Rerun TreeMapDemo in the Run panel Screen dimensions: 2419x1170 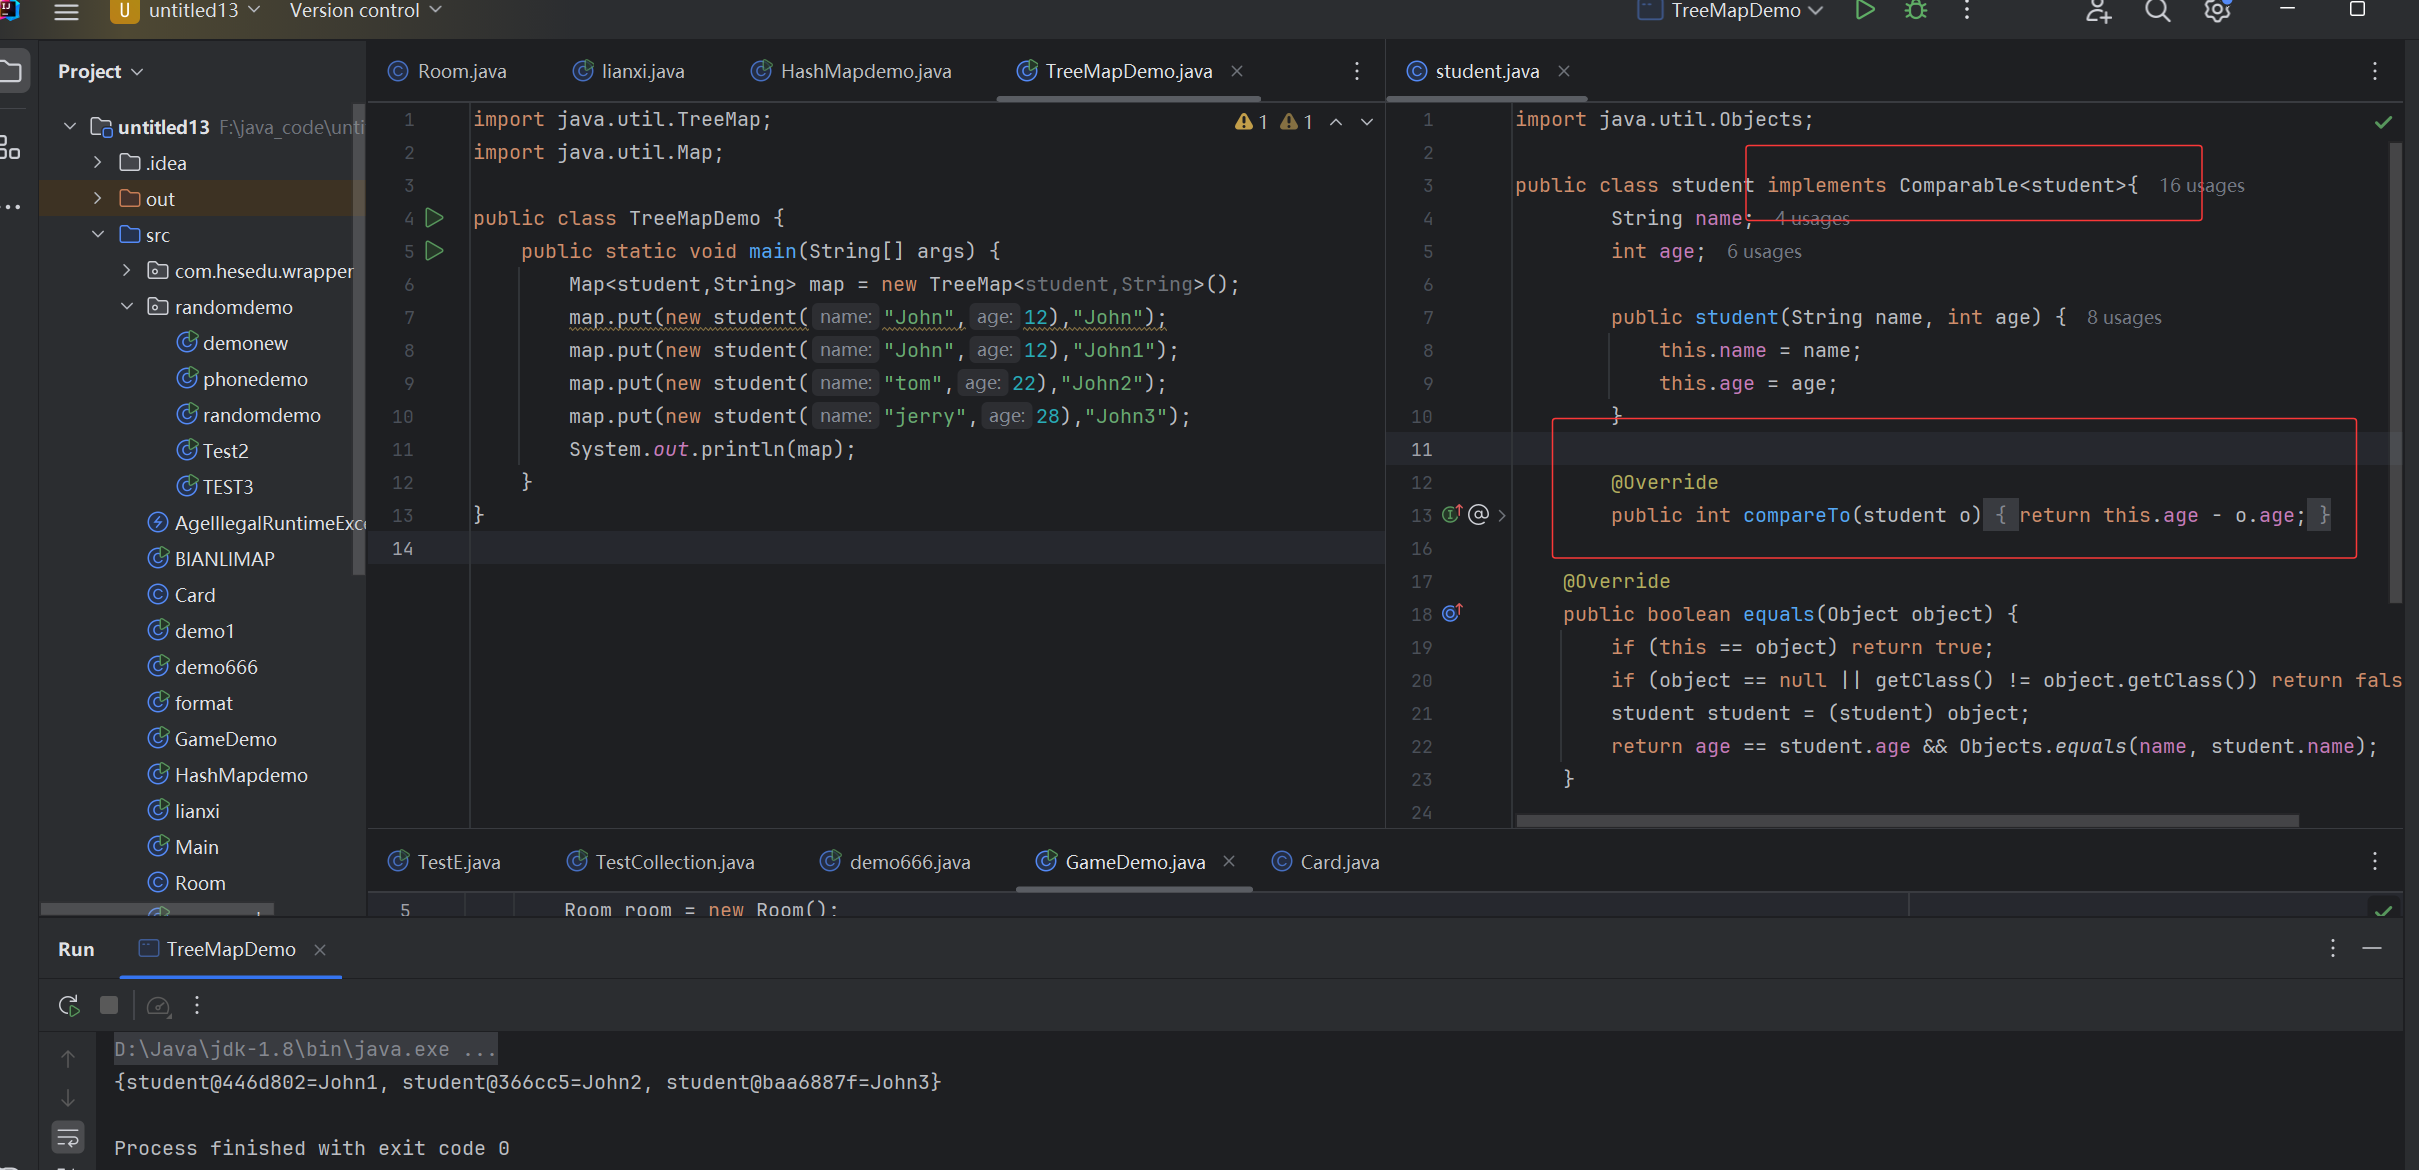click(69, 1005)
